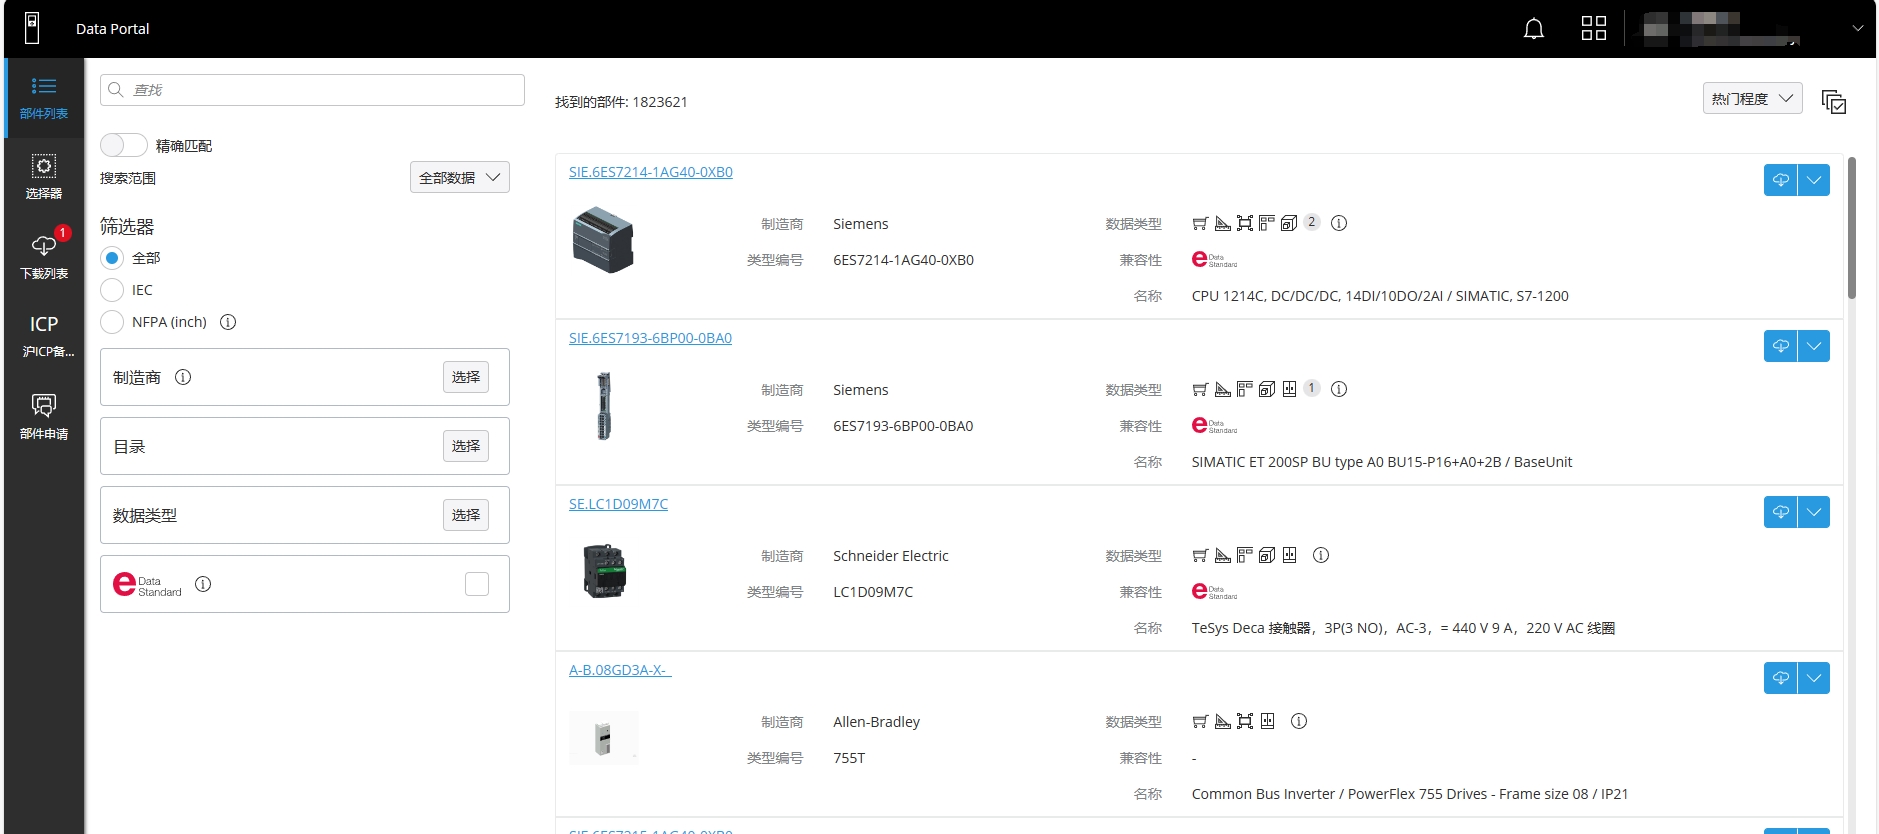Open the A-B.08GD3A-X- part link
The width and height of the screenshot is (1879, 834).
pos(619,670)
